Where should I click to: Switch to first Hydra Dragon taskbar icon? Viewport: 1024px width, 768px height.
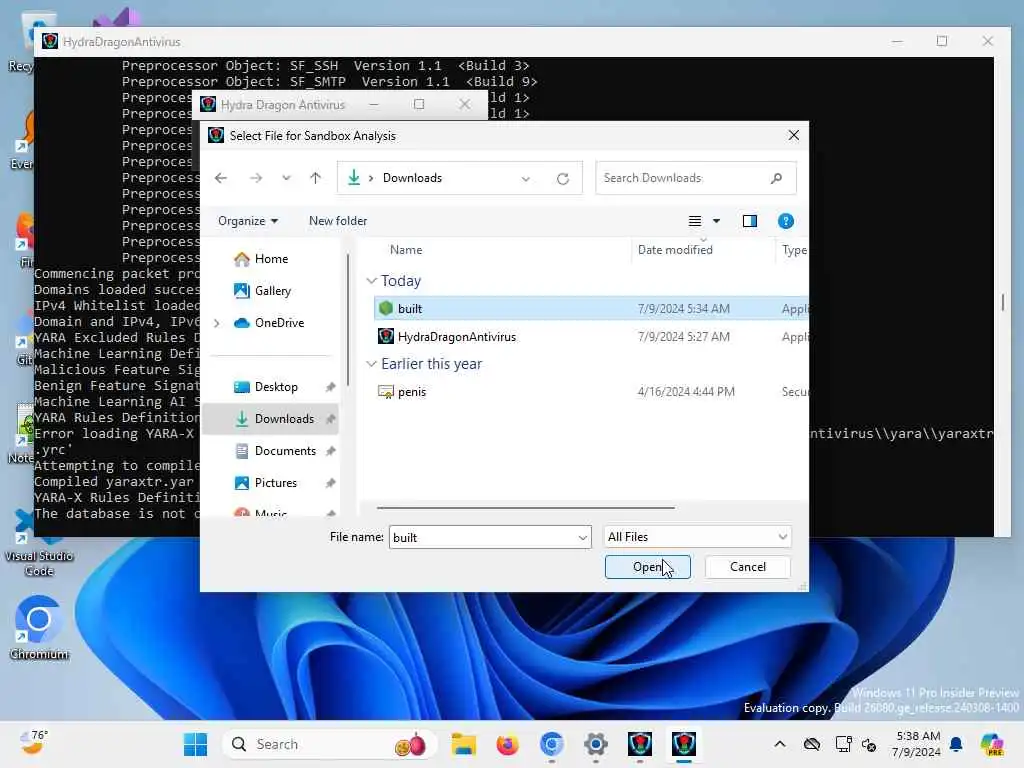(x=639, y=744)
